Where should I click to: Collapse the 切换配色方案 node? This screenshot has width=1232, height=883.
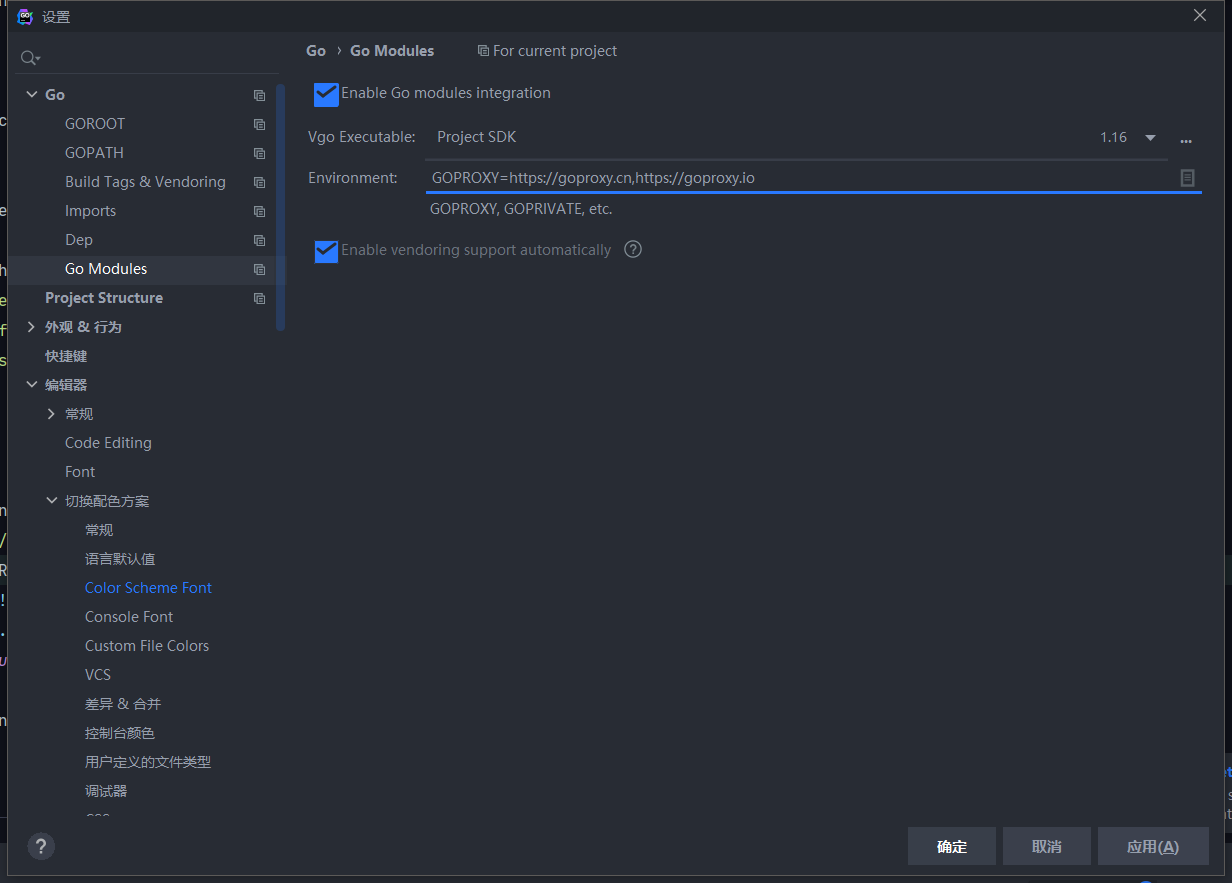pos(51,501)
